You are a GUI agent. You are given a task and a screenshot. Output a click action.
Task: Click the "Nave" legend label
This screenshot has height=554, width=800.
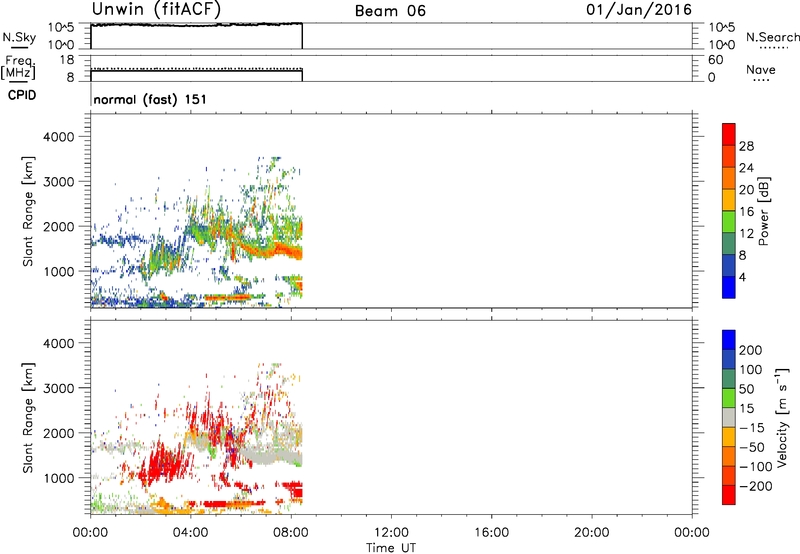[x=761, y=70]
